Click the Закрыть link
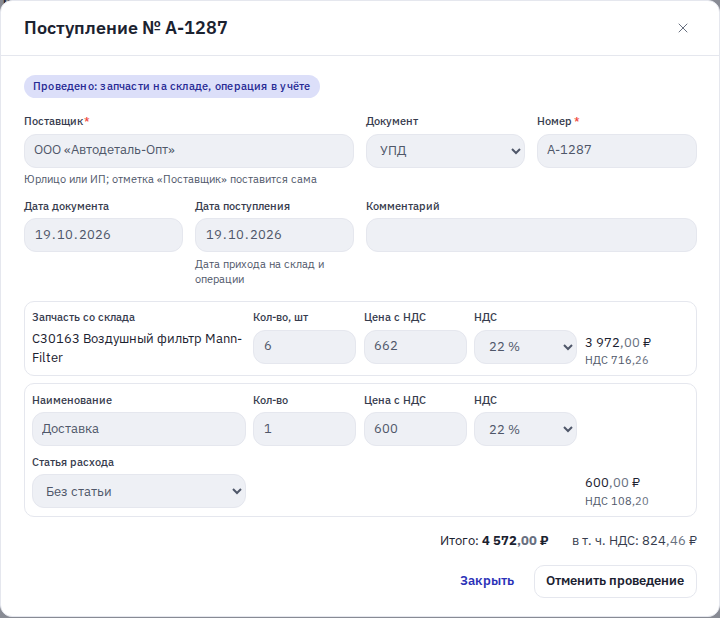Viewport: 720px width, 618px height. coord(487,581)
